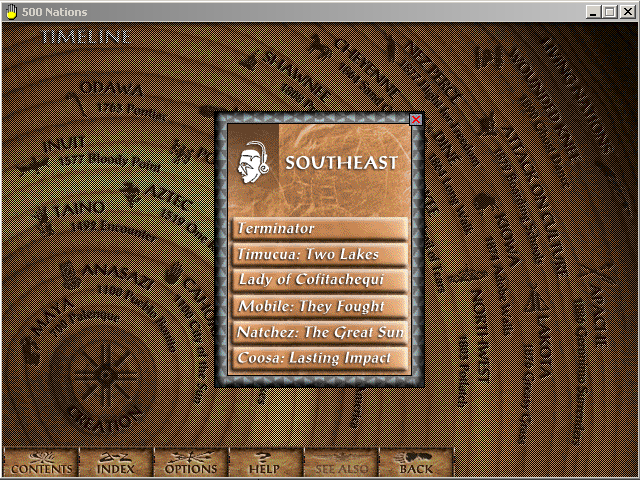This screenshot has height=480, width=640.
Task: Select the MAYA timeline label
Action: [53, 318]
